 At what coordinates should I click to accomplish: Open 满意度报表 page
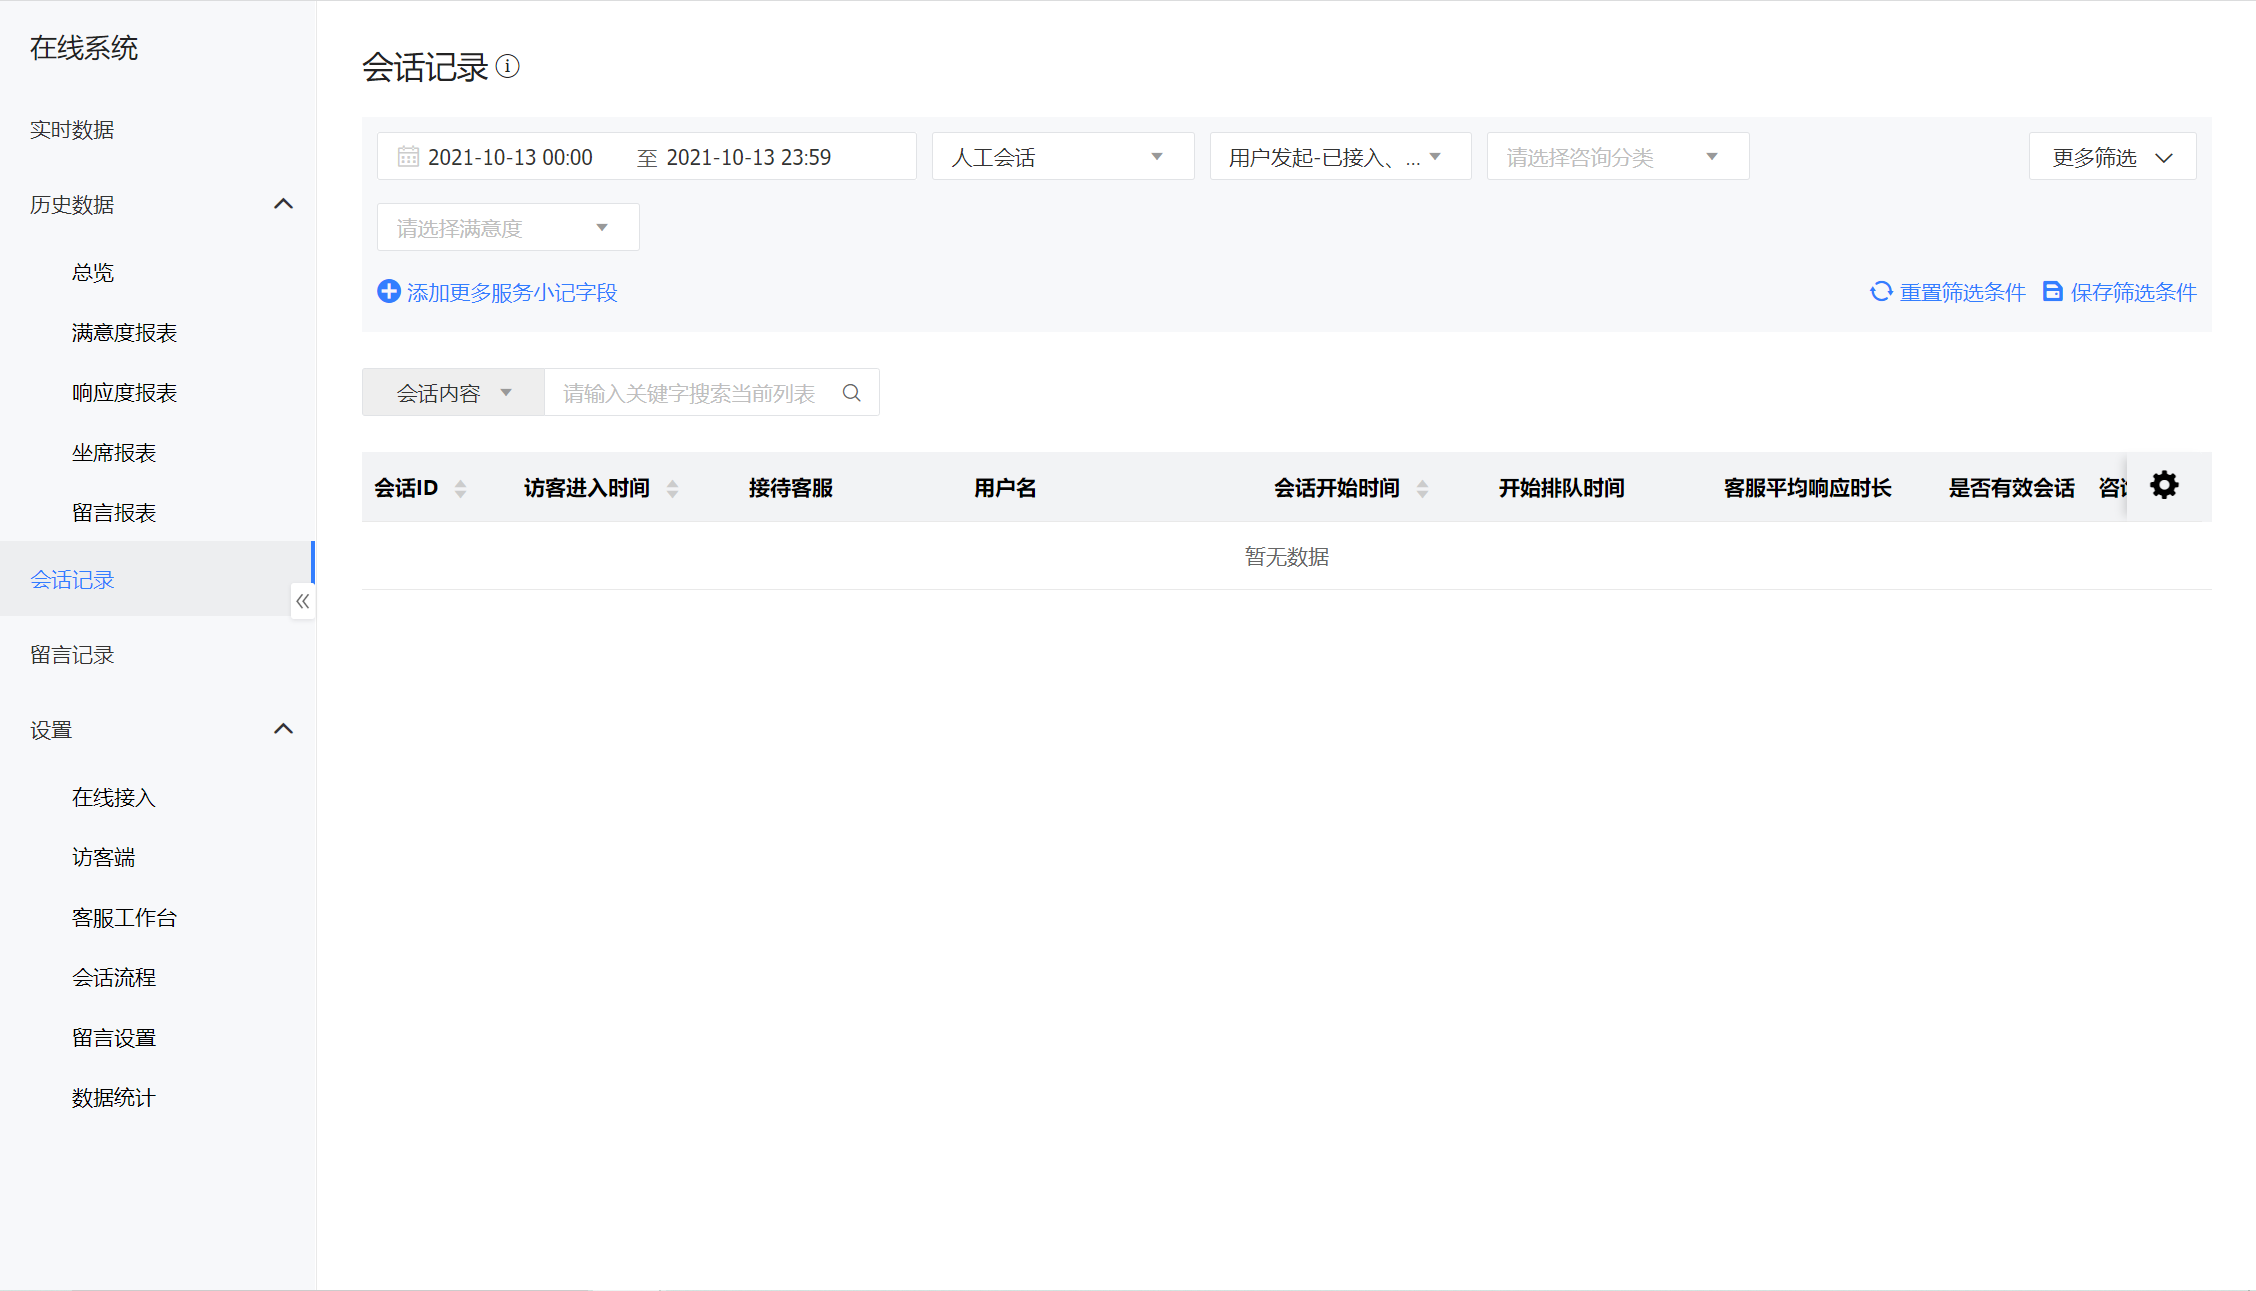pyautogui.click(x=124, y=332)
